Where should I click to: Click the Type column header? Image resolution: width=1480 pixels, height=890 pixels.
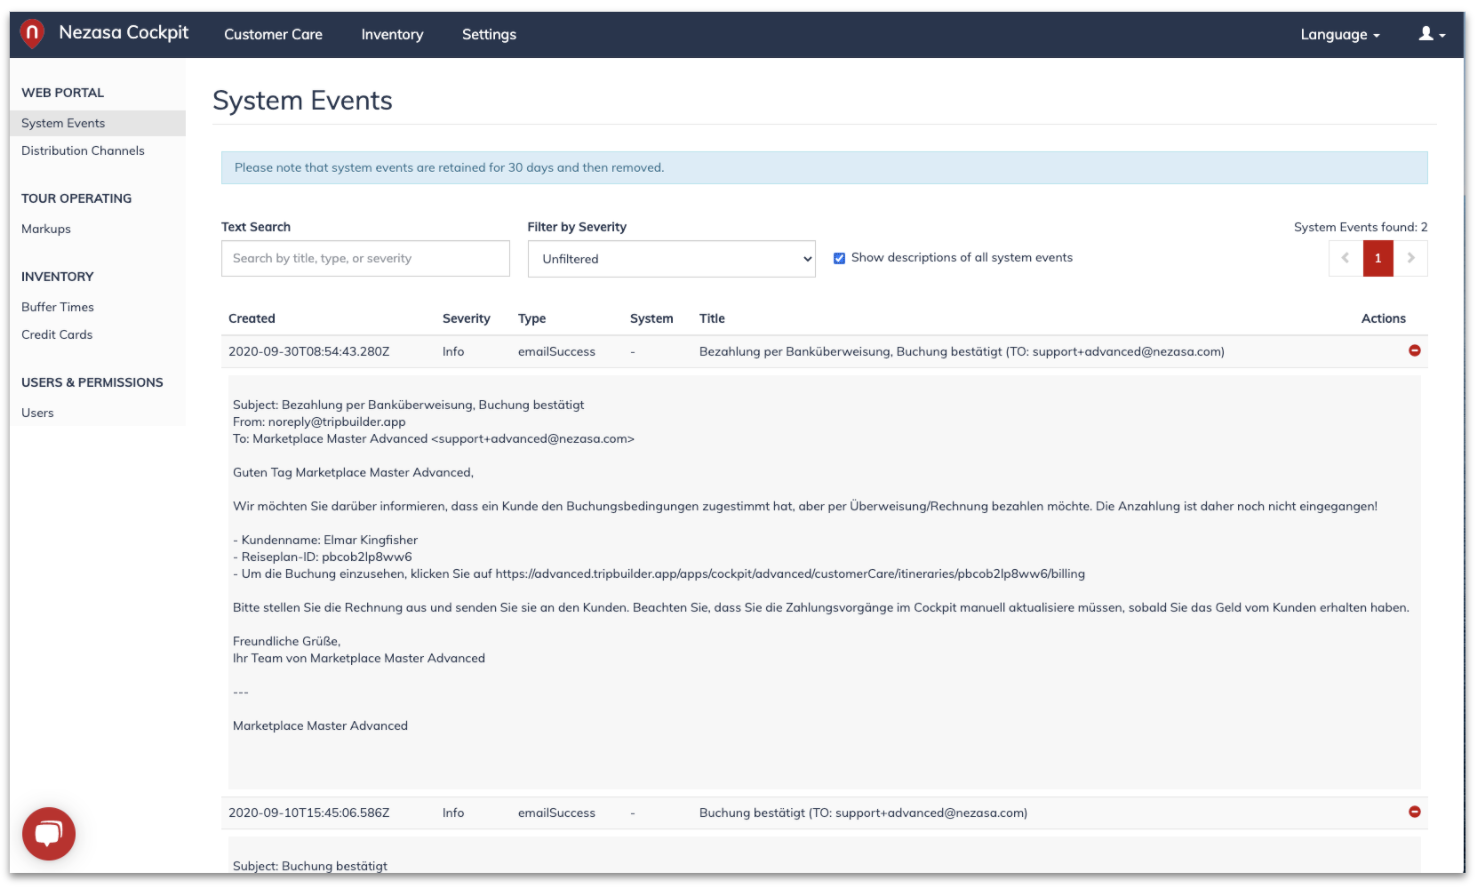tap(532, 318)
